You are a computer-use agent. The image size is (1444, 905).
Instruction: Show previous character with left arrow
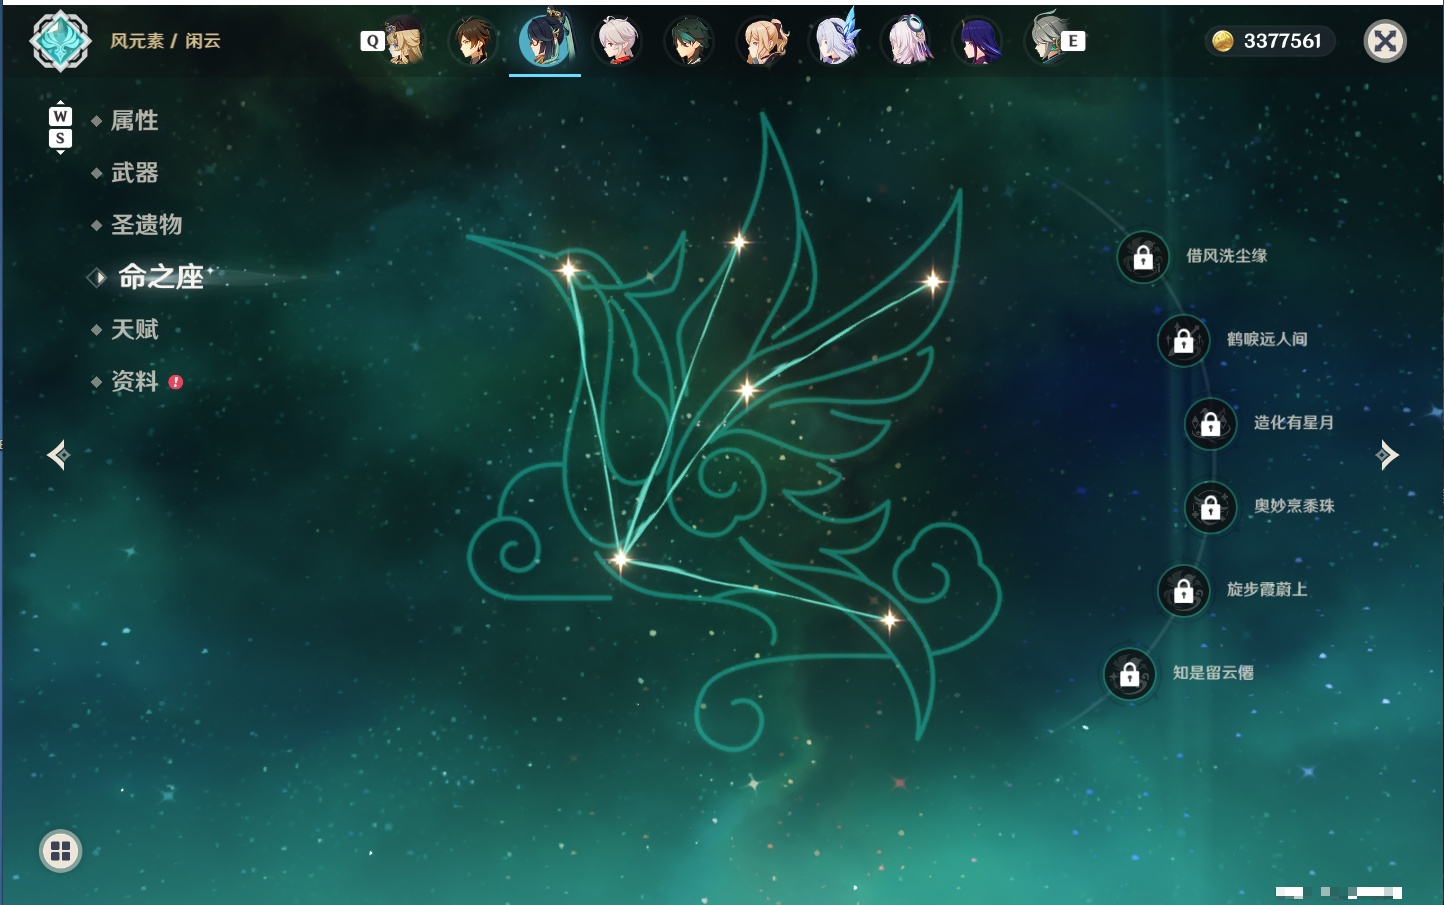[58, 455]
